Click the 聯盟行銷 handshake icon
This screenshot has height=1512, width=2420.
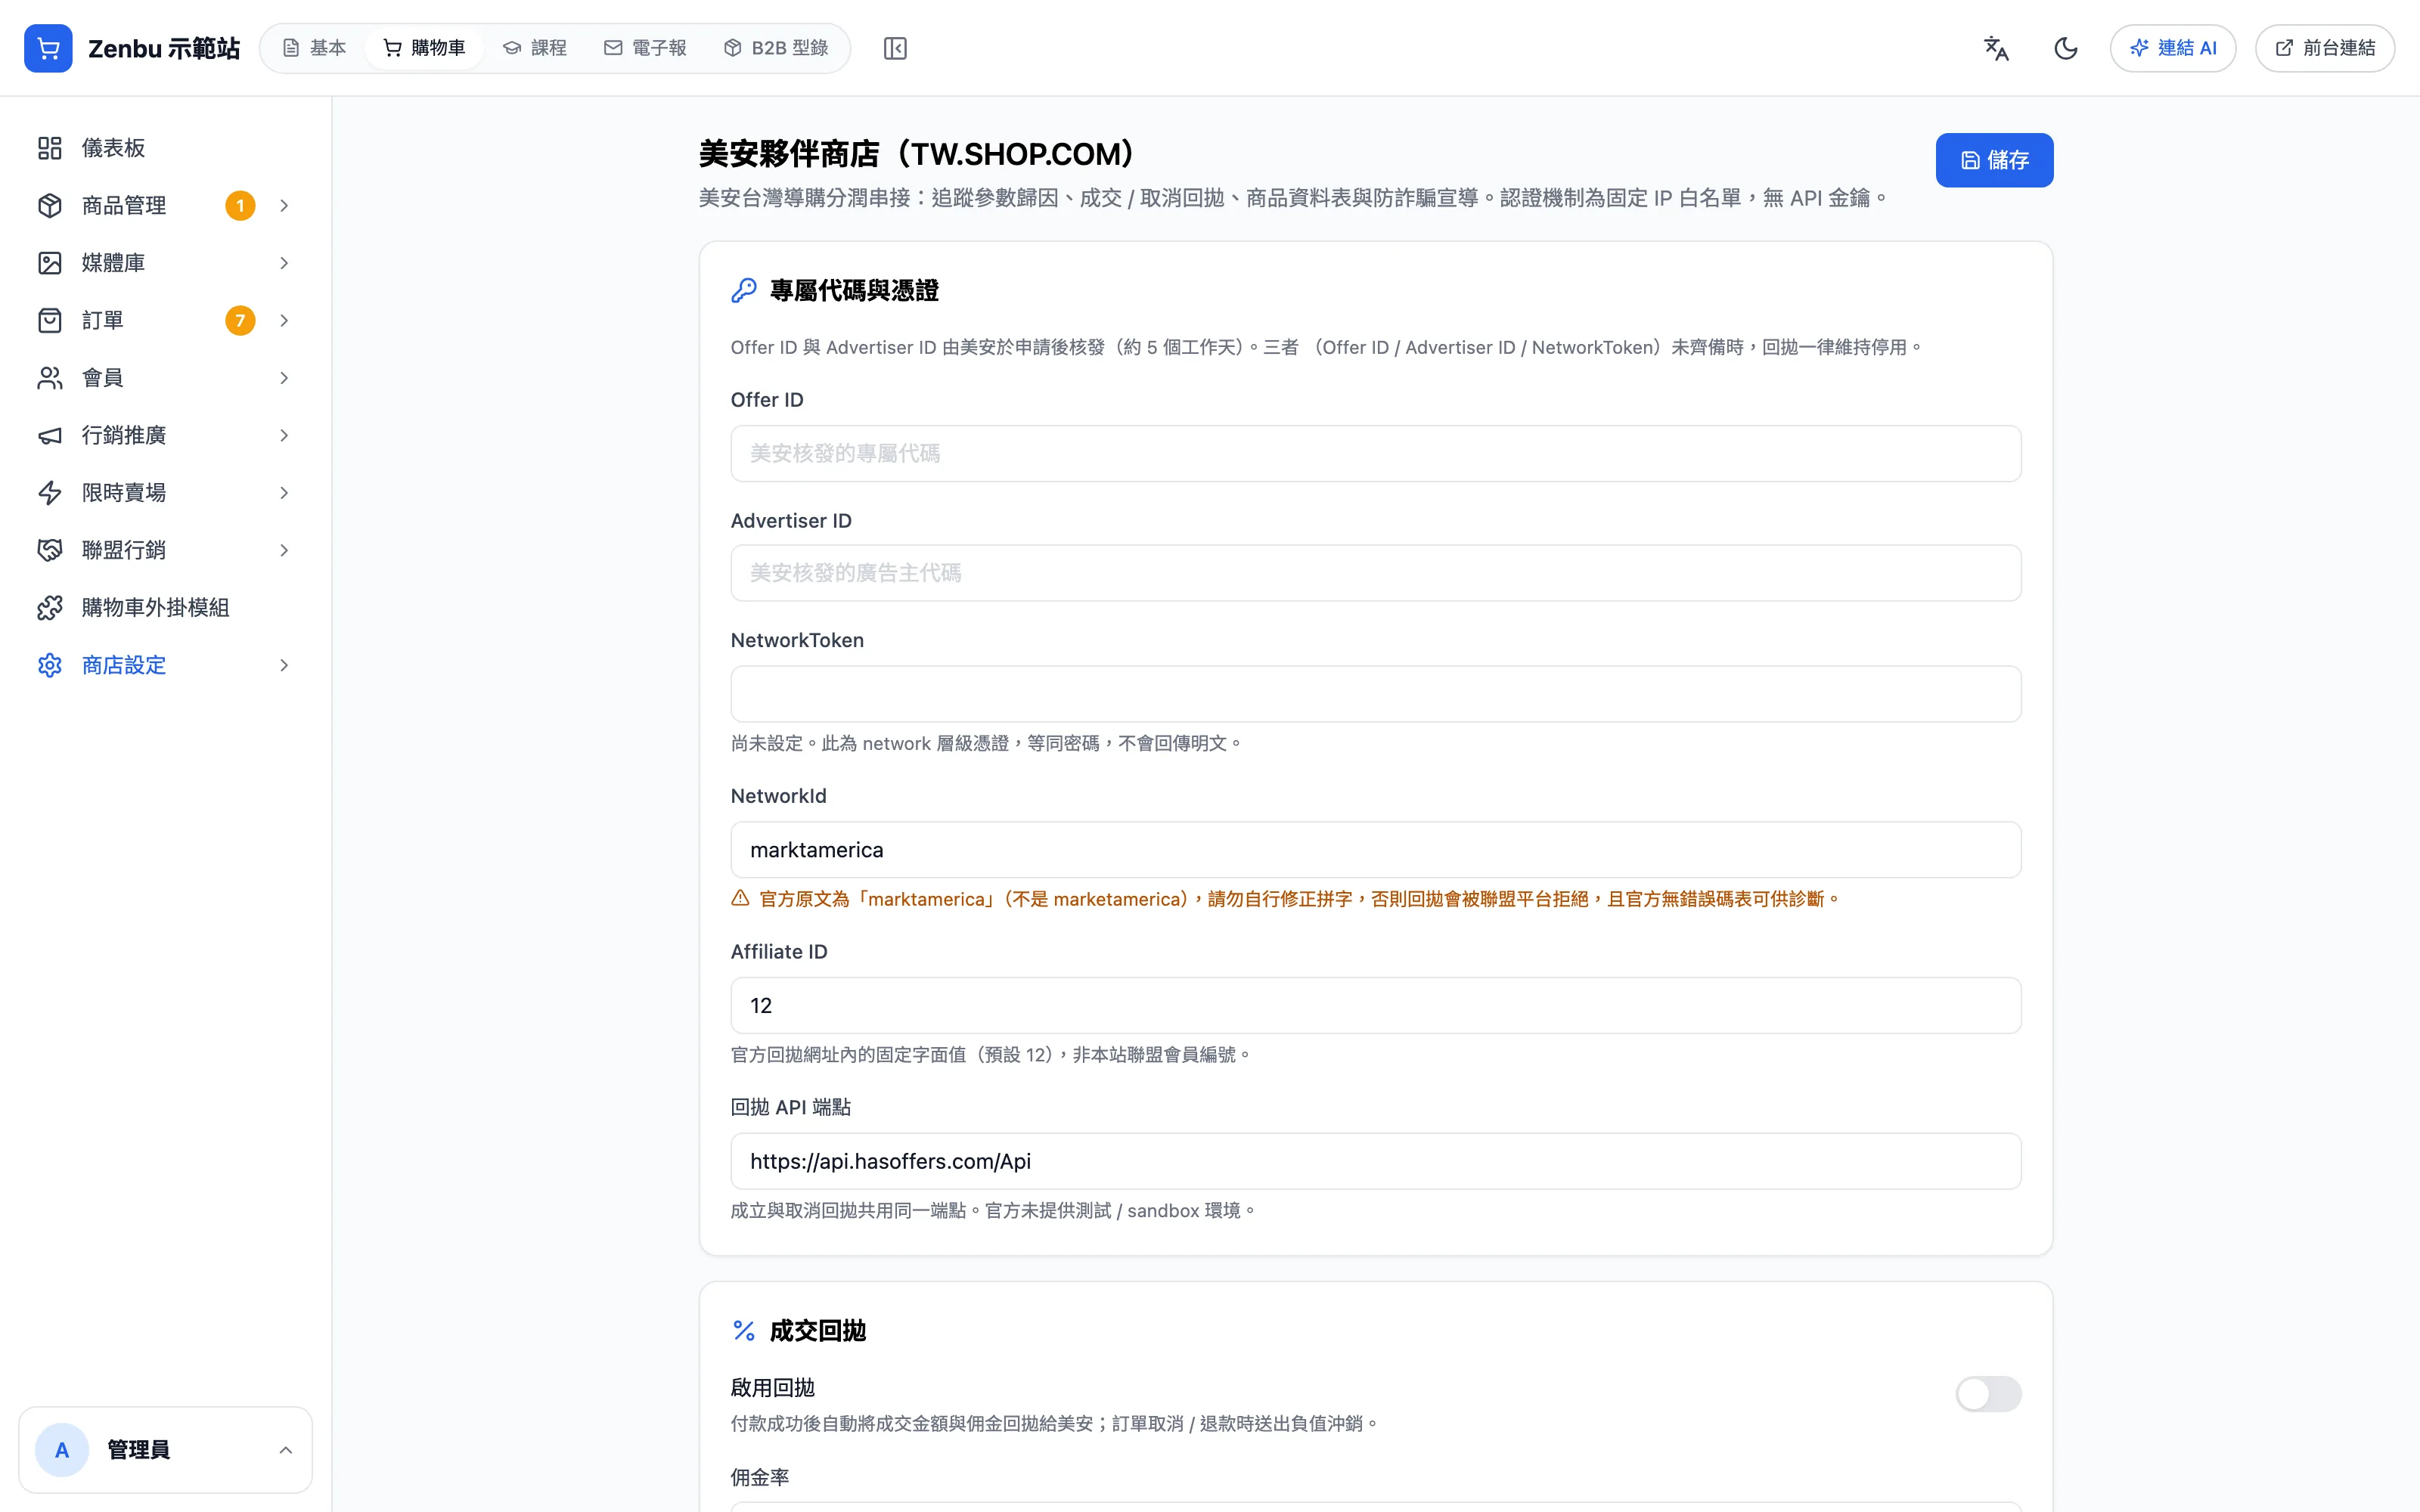click(50, 550)
